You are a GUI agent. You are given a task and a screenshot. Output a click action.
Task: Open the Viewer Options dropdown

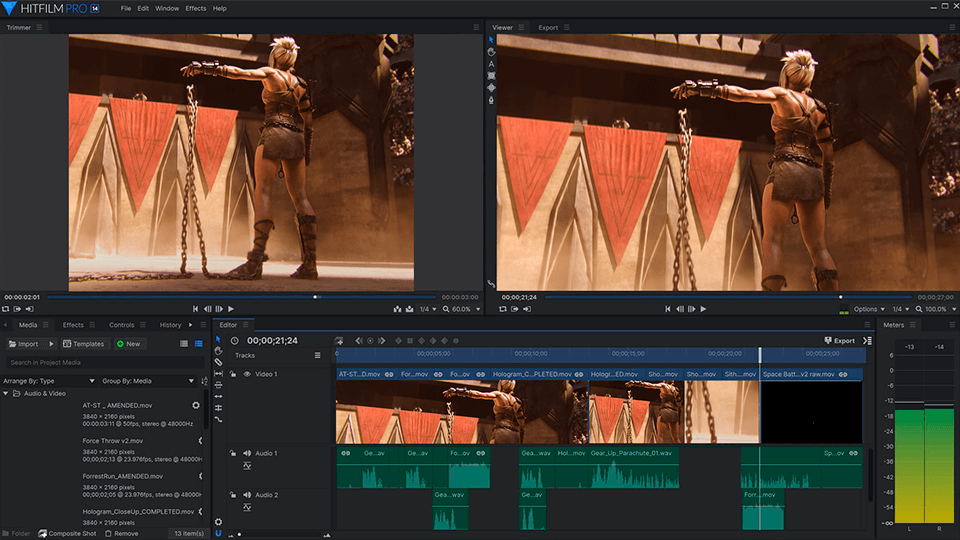[869, 309]
